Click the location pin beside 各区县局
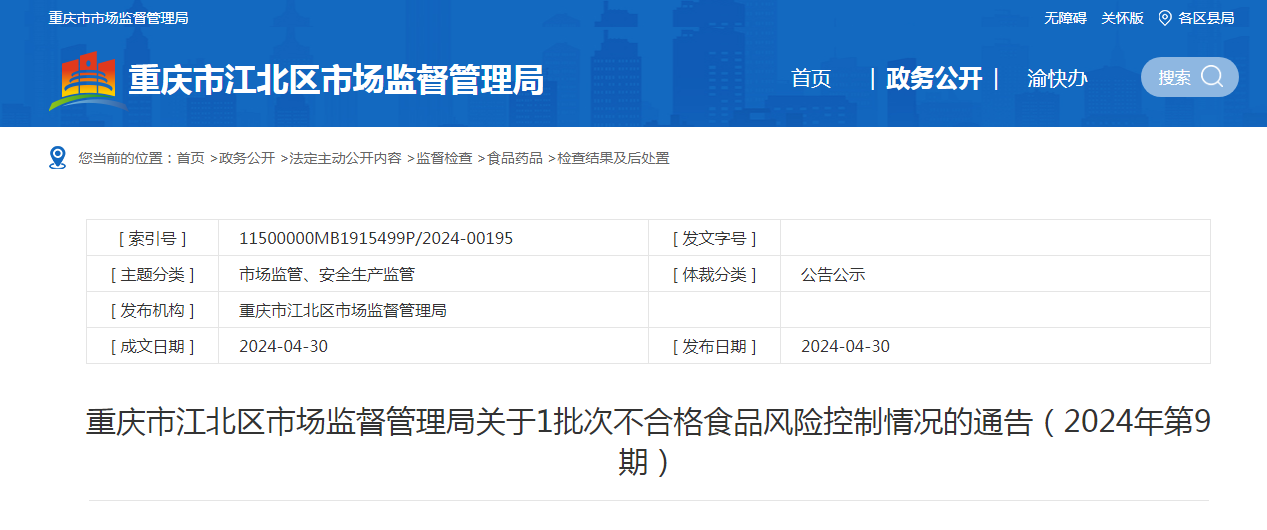The height and width of the screenshot is (530, 1267). 1165,18
